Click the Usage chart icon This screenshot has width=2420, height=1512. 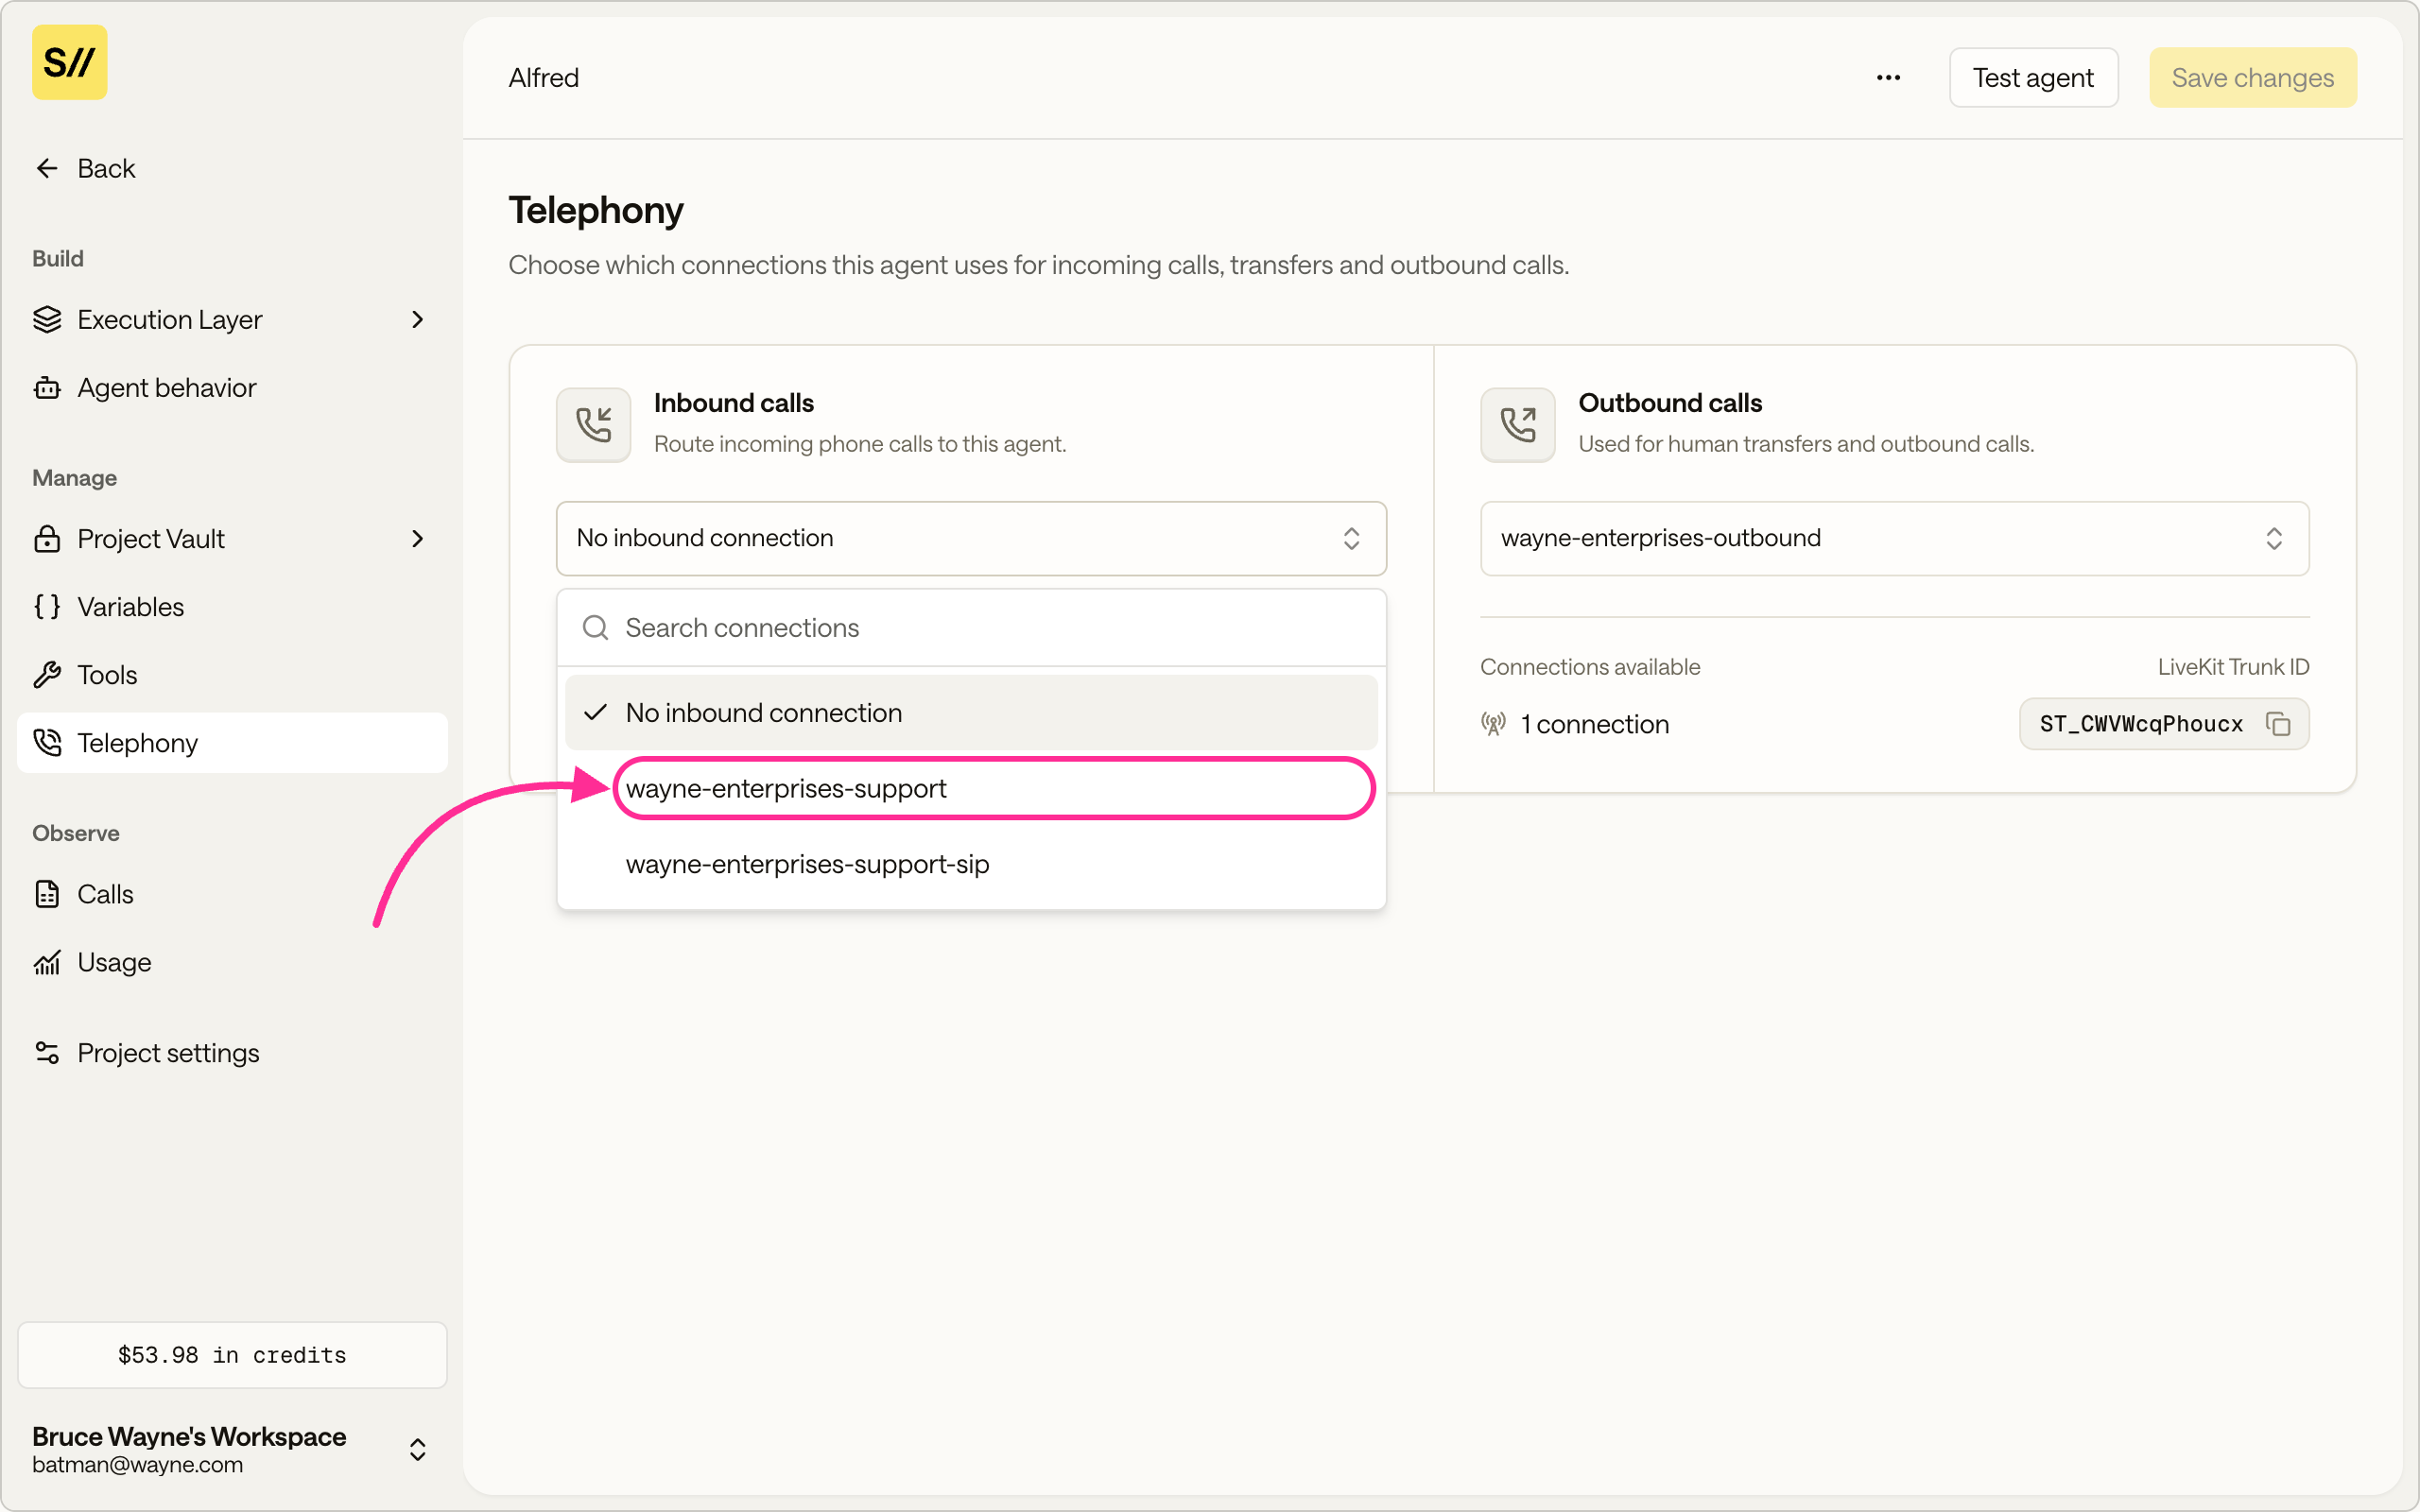tap(47, 961)
